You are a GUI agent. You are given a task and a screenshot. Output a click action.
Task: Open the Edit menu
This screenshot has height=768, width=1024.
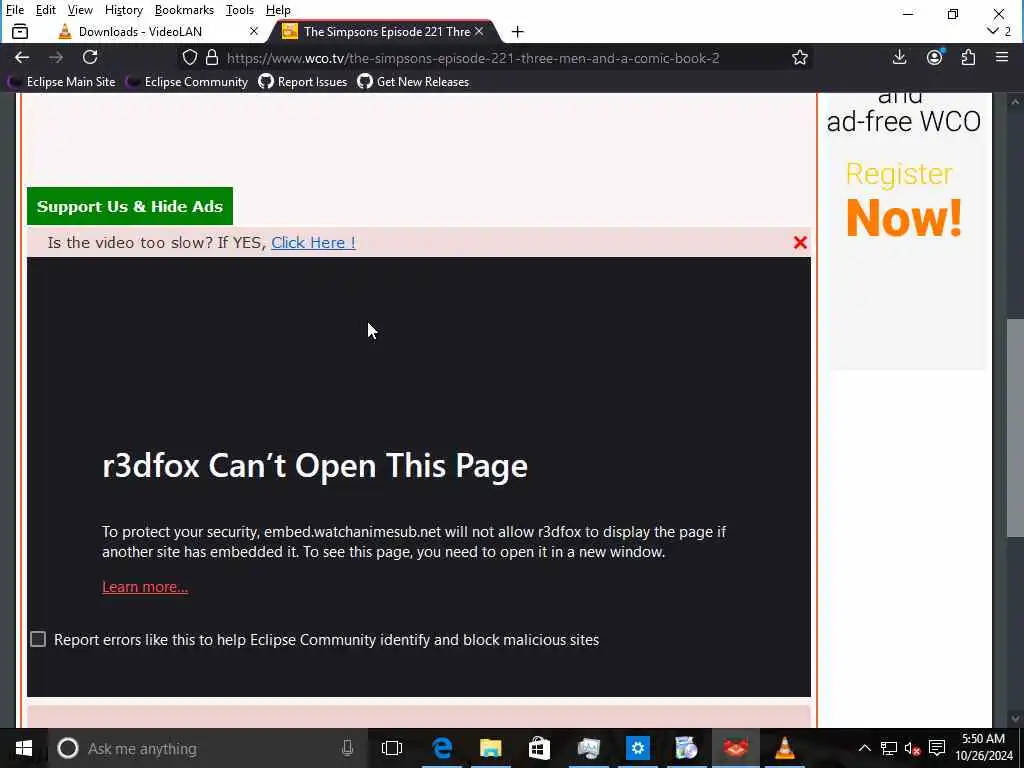click(x=46, y=10)
